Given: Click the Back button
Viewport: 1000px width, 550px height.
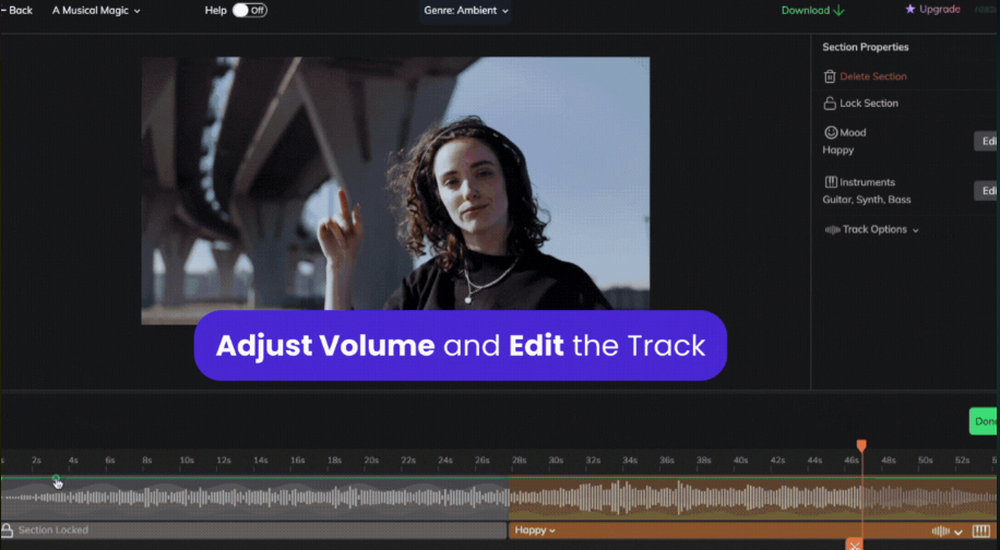Looking at the screenshot, I should pos(17,10).
